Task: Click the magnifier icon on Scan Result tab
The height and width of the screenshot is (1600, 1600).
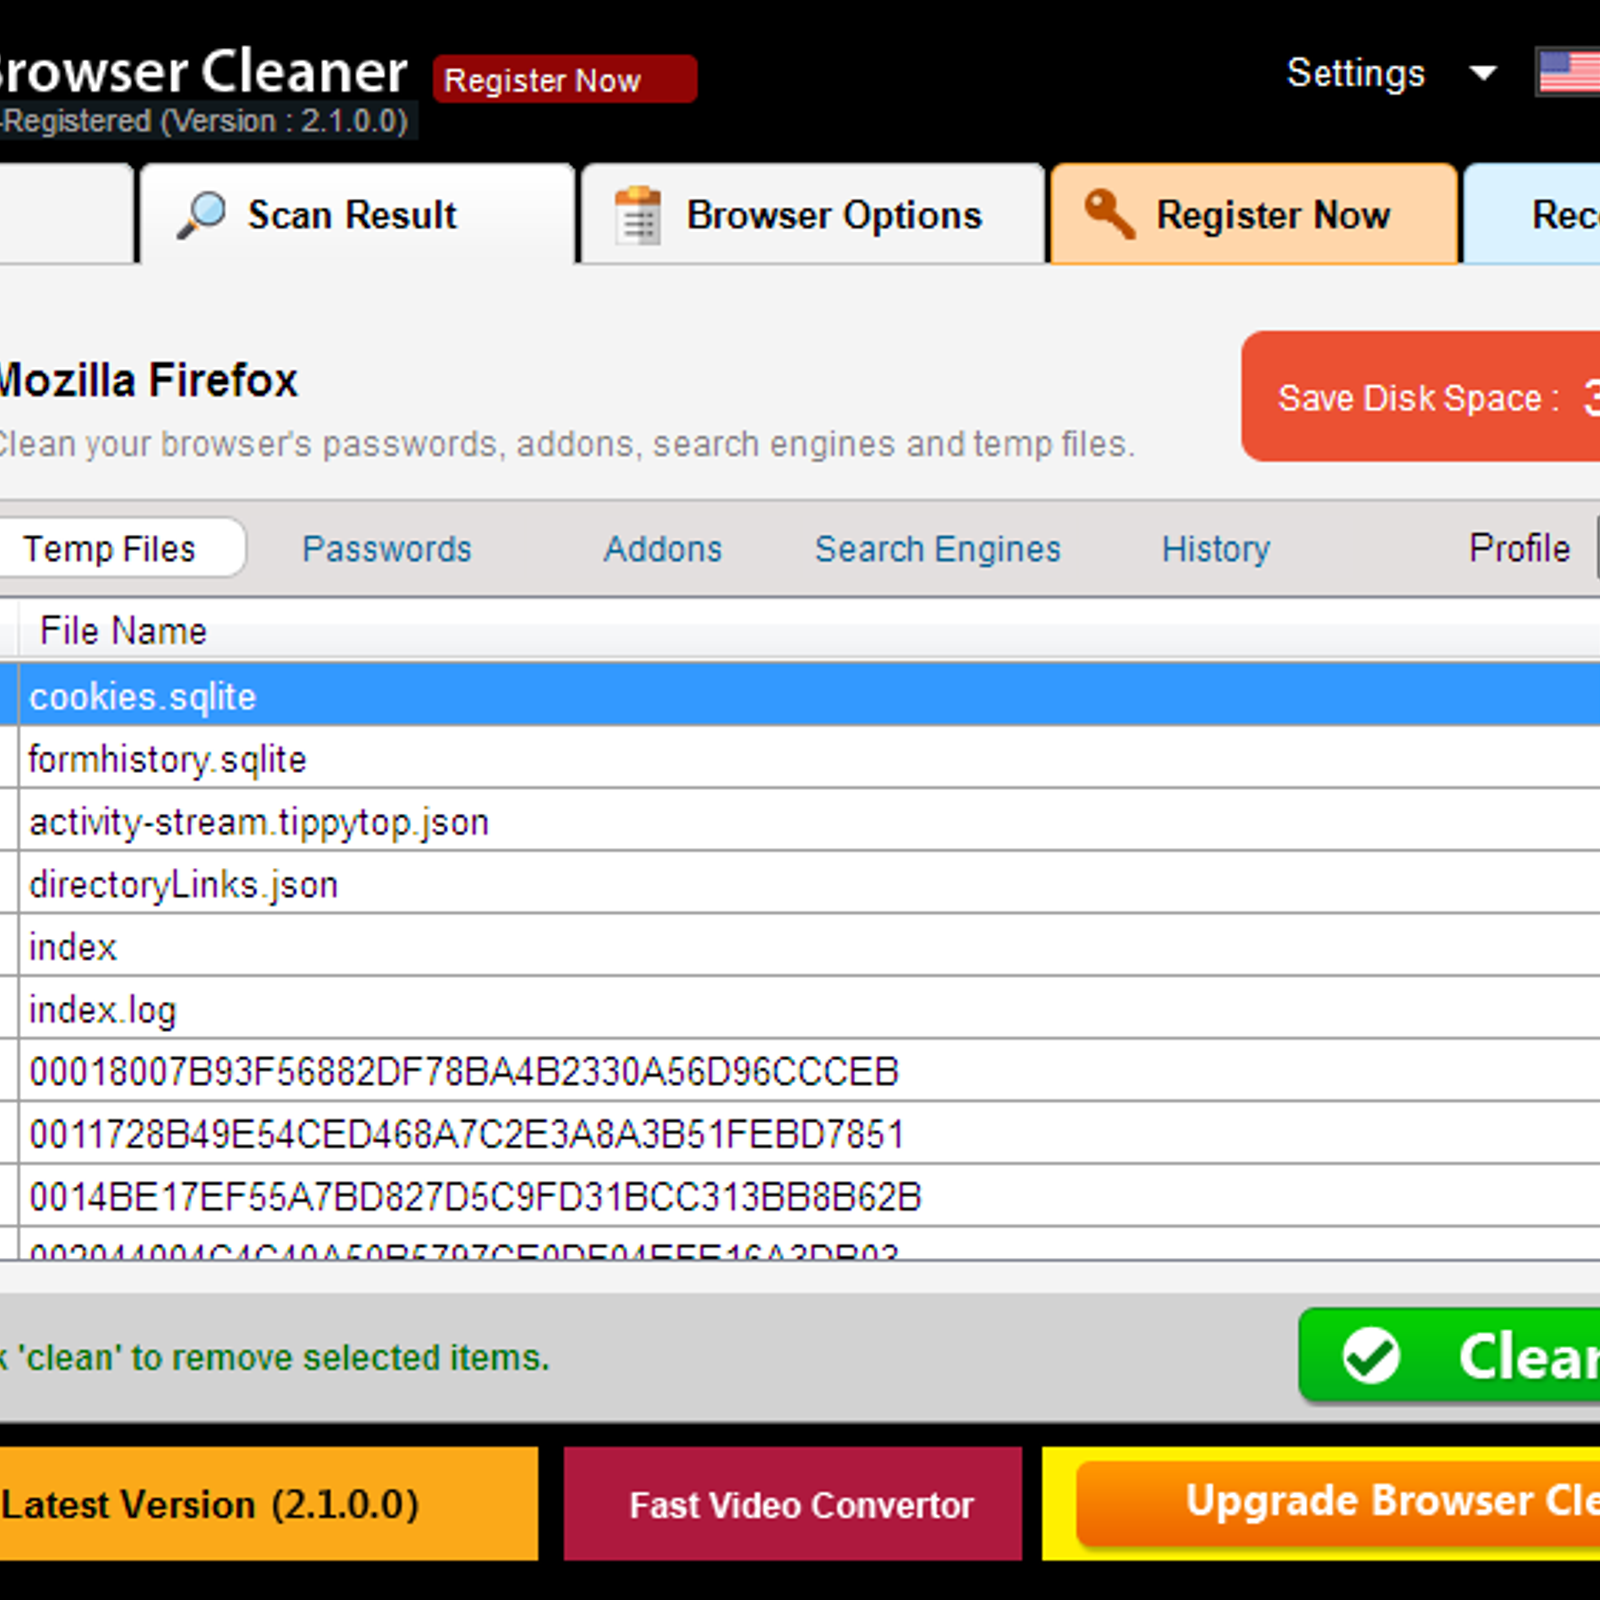Action: tap(202, 214)
